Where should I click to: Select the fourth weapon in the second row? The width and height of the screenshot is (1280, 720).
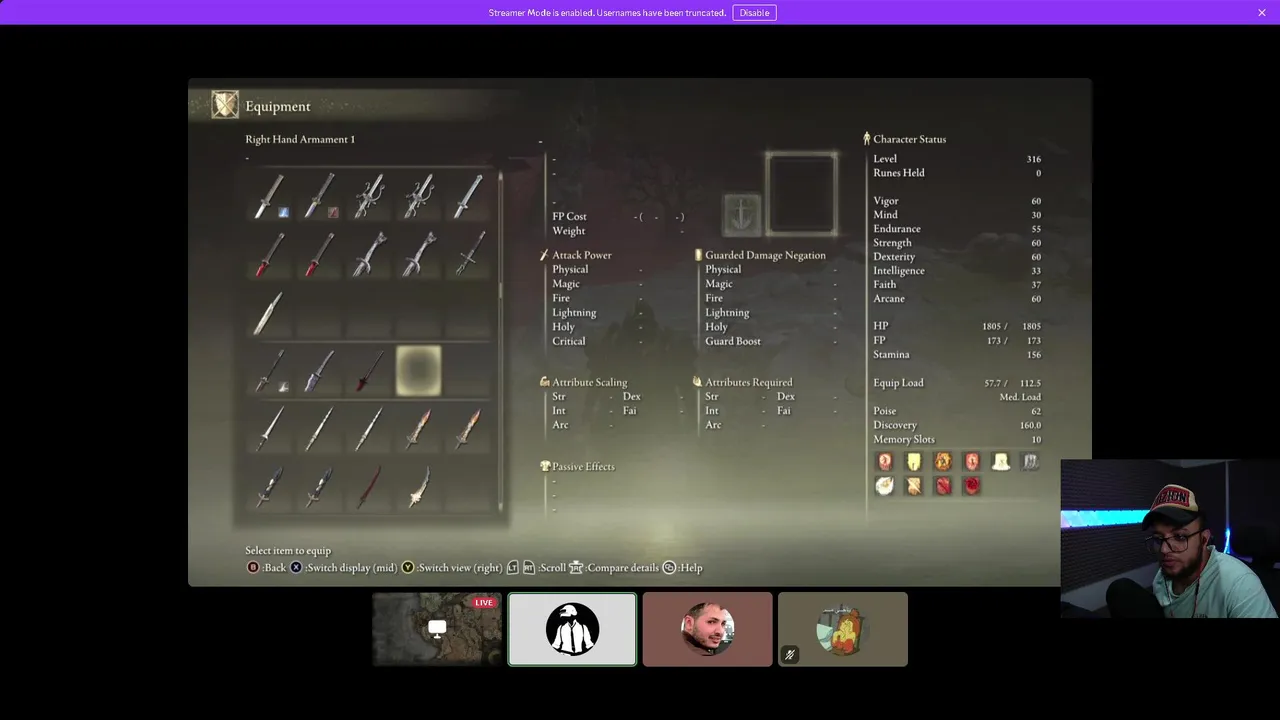(x=419, y=254)
